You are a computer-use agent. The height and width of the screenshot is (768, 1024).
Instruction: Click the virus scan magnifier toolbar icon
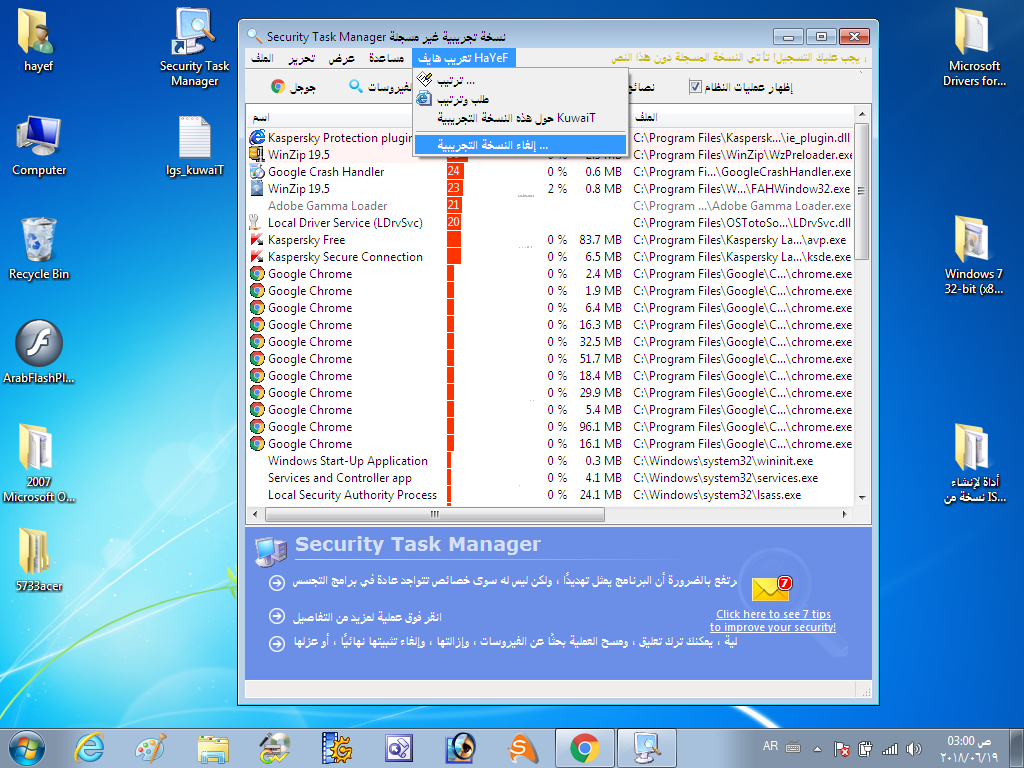click(x=356, y=86)
